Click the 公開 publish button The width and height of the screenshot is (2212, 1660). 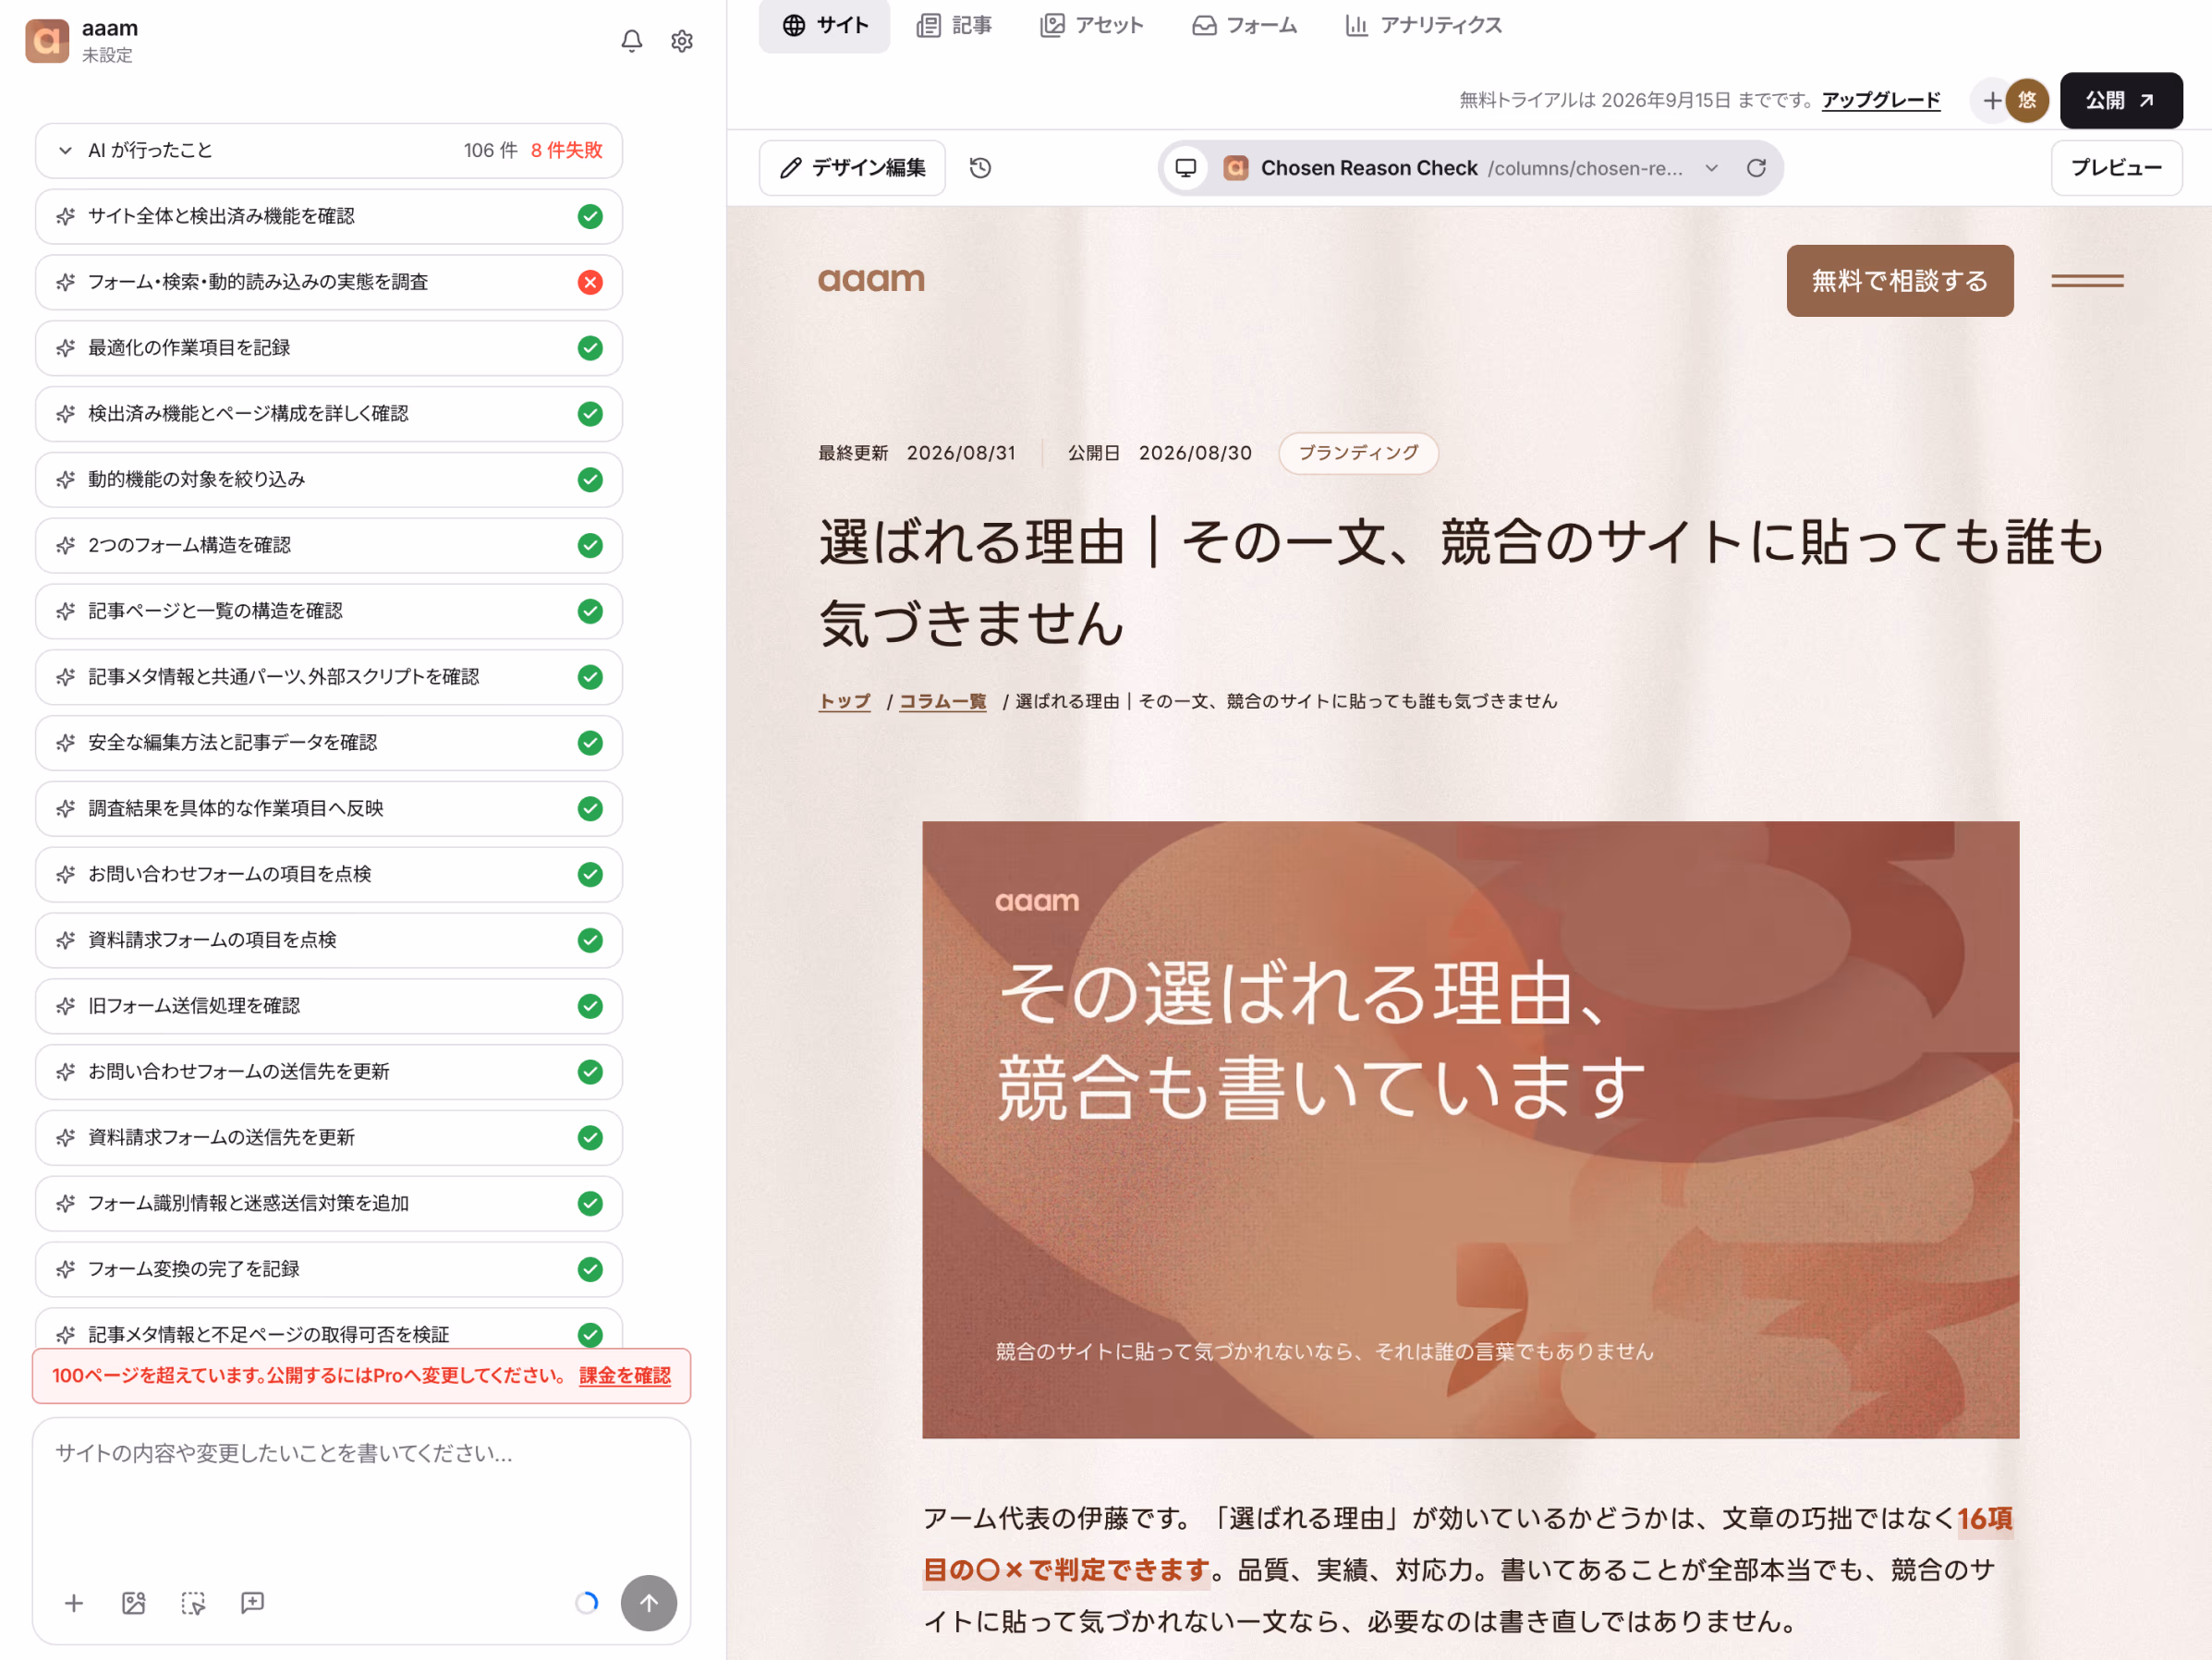[2120, 100]
